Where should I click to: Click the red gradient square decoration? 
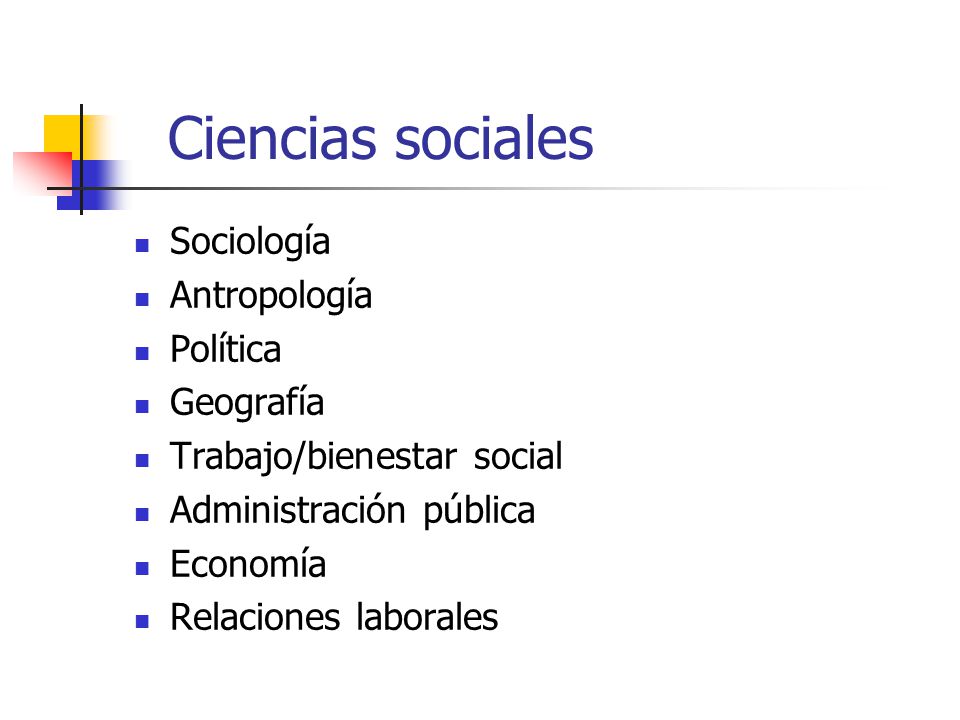(x=43, y=174)
